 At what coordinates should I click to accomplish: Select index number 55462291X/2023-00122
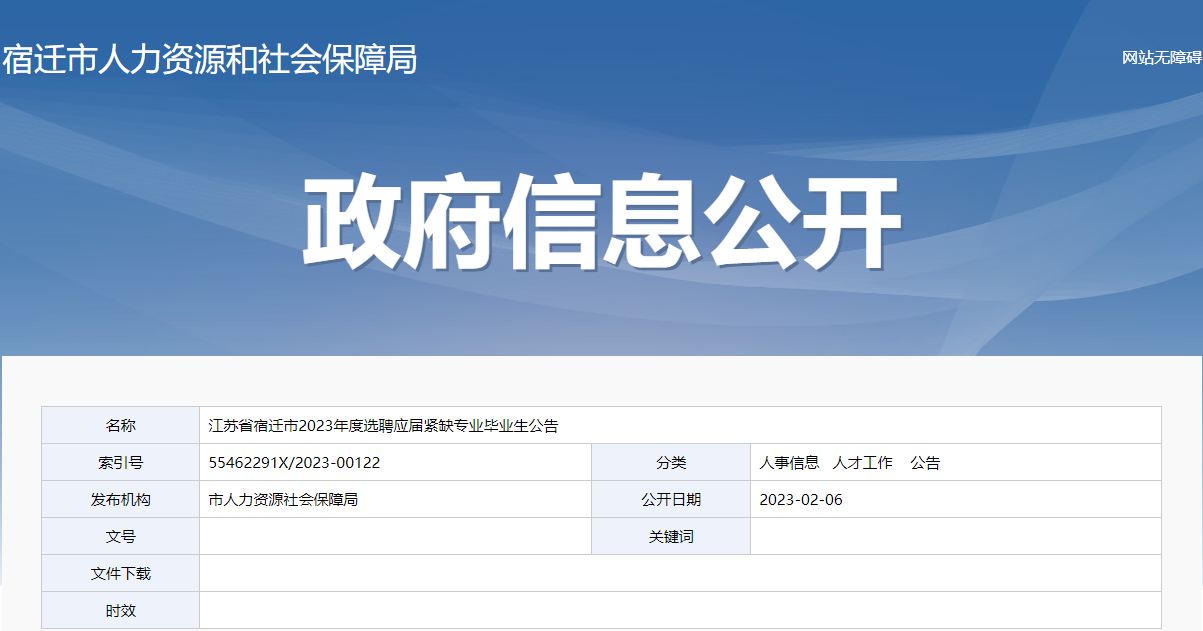[x=294, y=463]
